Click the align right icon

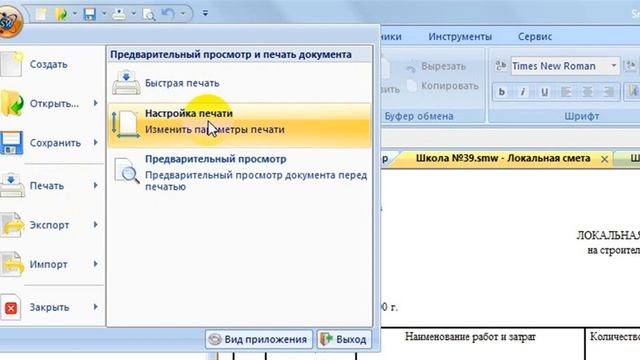[608, 92]
